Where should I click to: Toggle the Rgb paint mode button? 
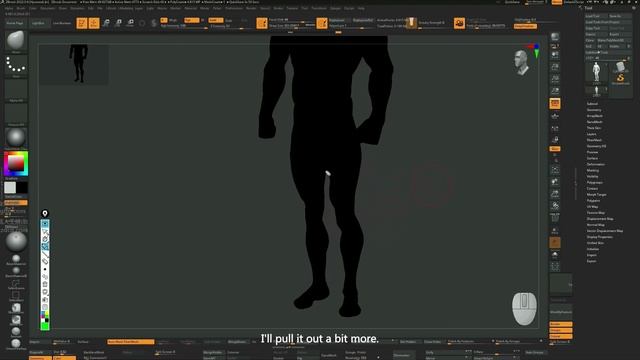191,20
